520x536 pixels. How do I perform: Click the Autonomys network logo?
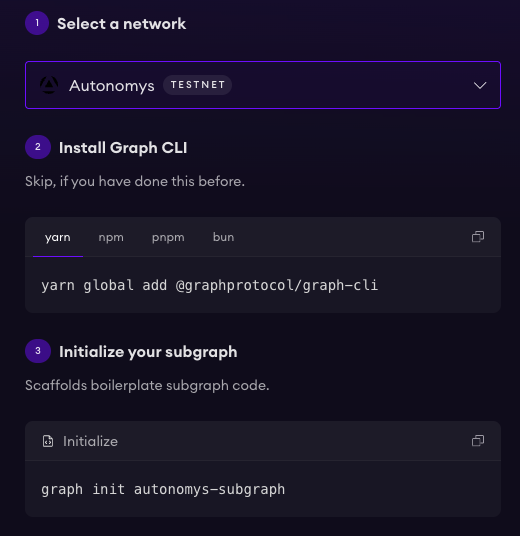point(49,85)
